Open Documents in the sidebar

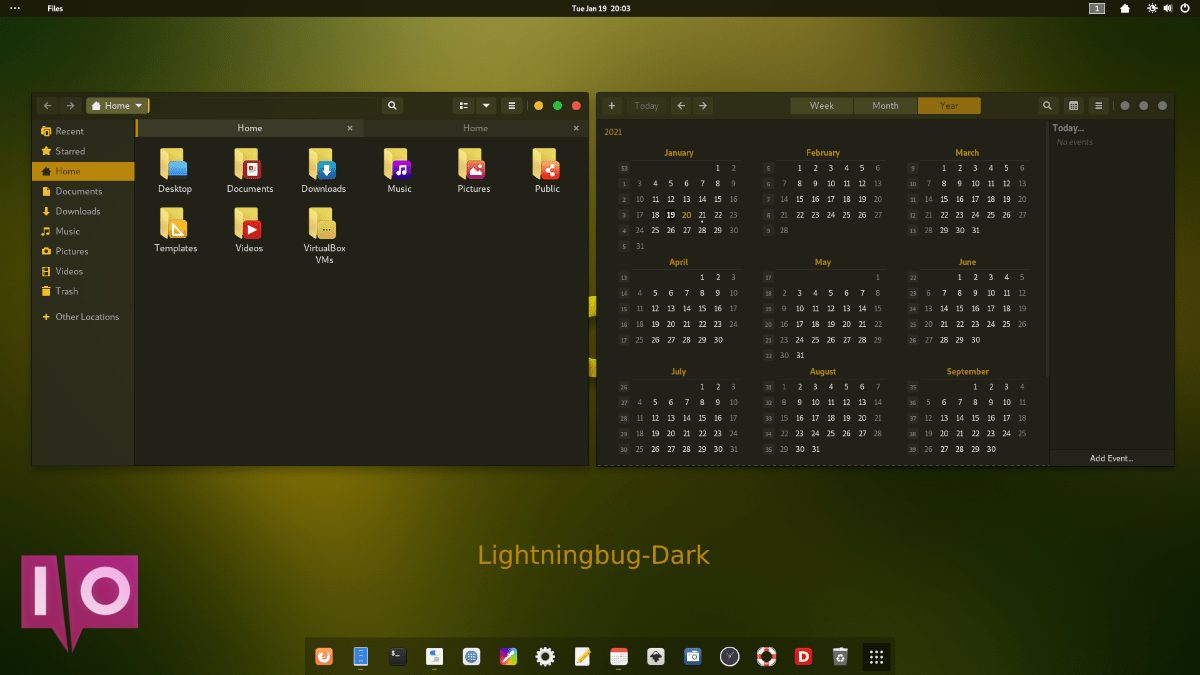(x=83, y=191)
